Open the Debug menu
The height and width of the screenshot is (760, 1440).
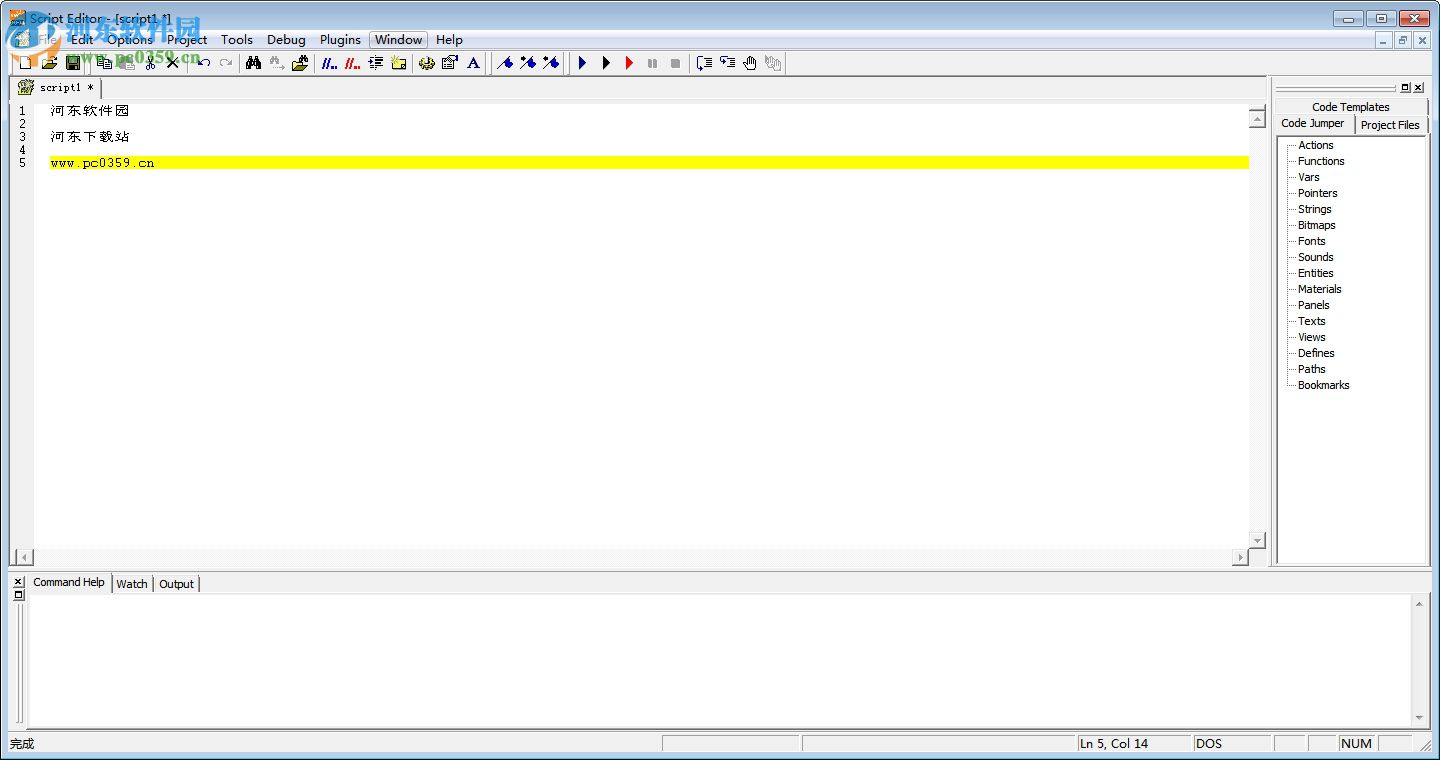[286, 40]
